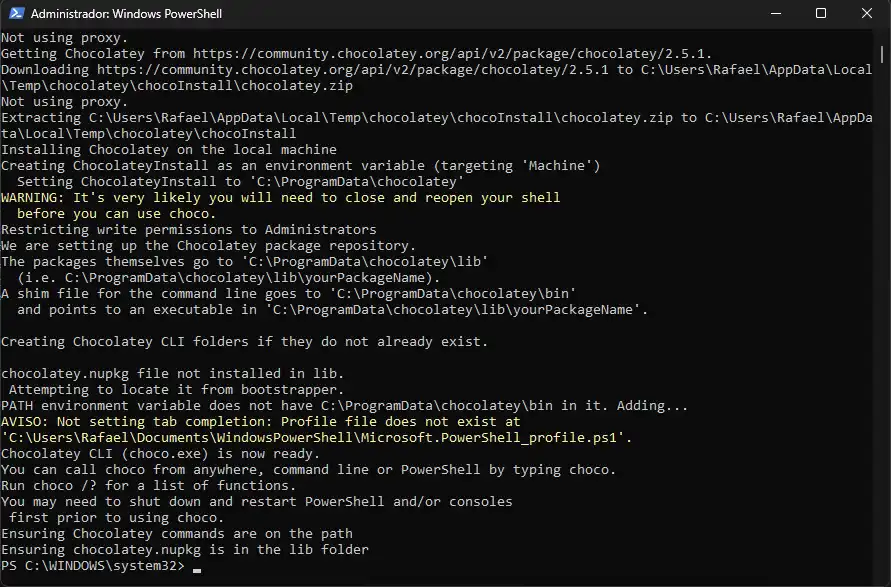
Task: Click the yellow 'WARNING:' text
Action: (x=33, y=197)
